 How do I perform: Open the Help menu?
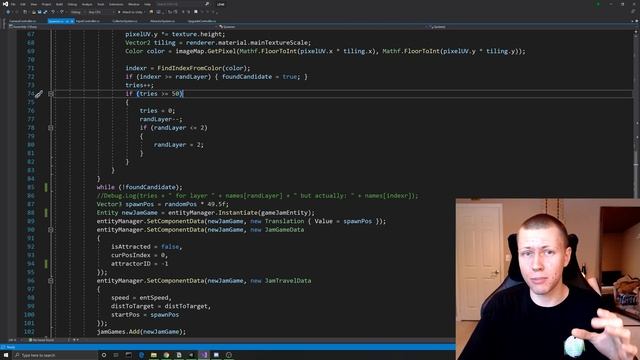coord(147,4)
